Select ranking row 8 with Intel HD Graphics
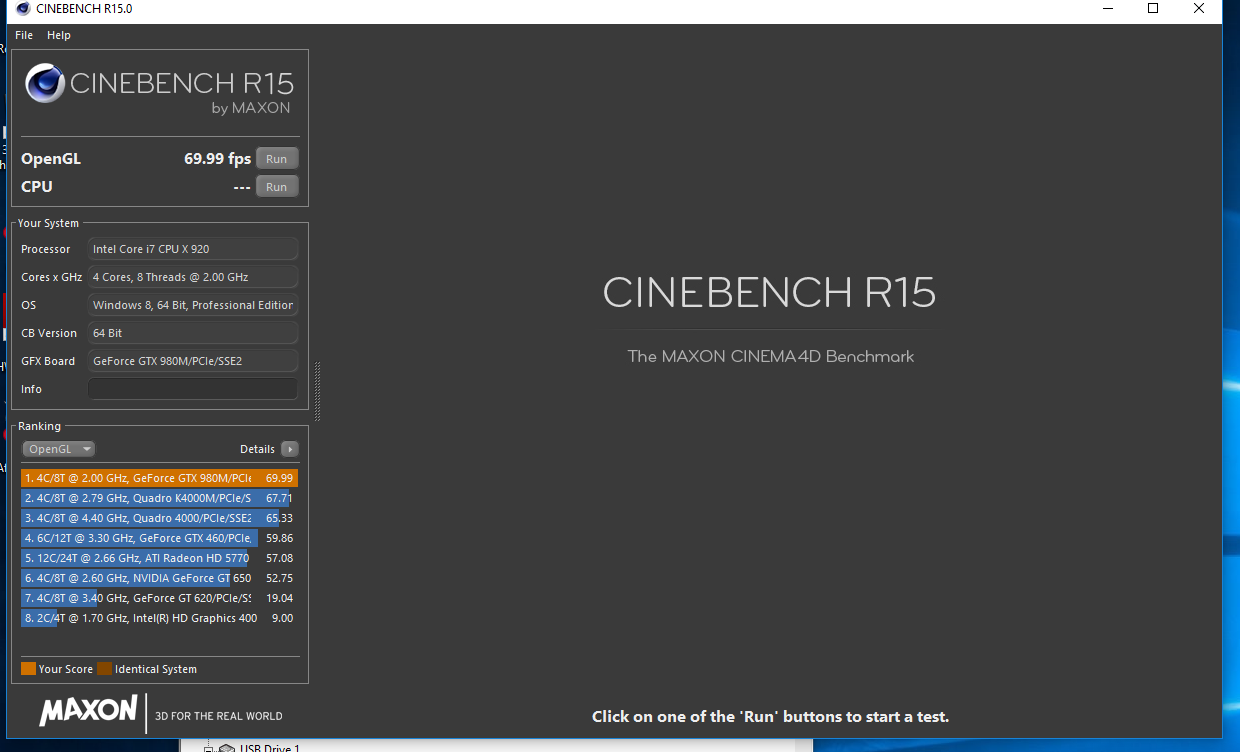The image size is (1240, 752). tap(159, 618)
